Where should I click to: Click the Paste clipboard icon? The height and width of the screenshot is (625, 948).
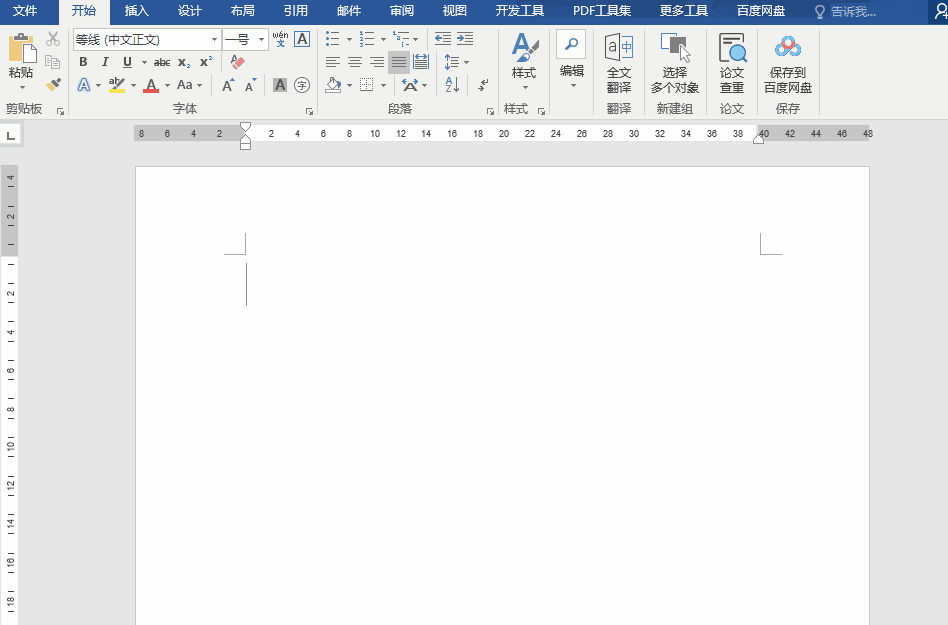tap(22, 48)
